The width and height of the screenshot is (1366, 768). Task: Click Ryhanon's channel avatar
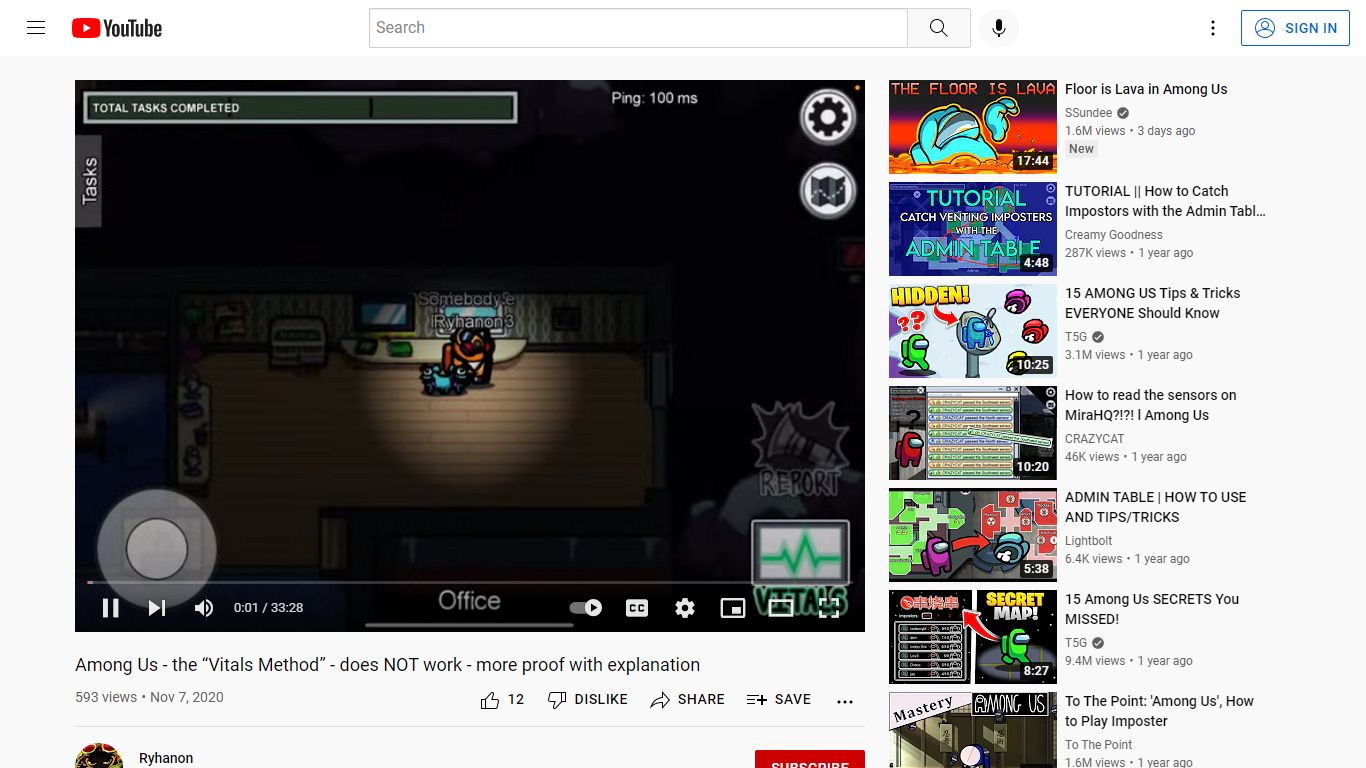click(x=99, y=756)
